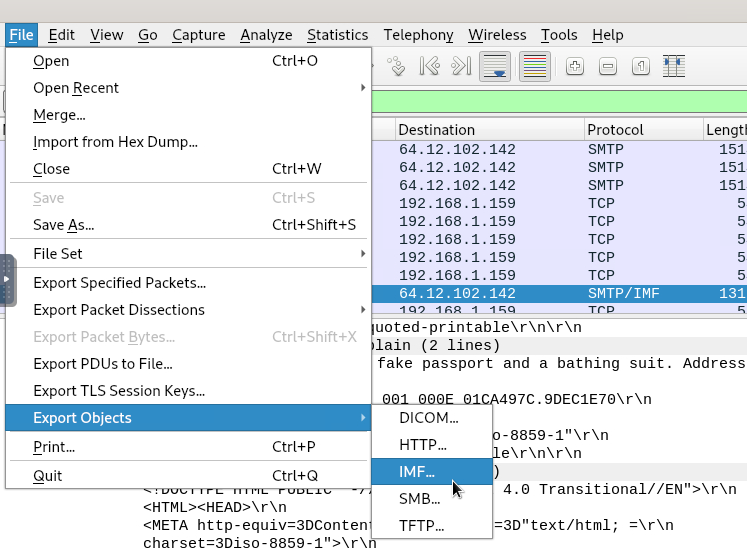747x552 pixels.
Task: Click the Go to last packet icon
Action: point(461,67)
